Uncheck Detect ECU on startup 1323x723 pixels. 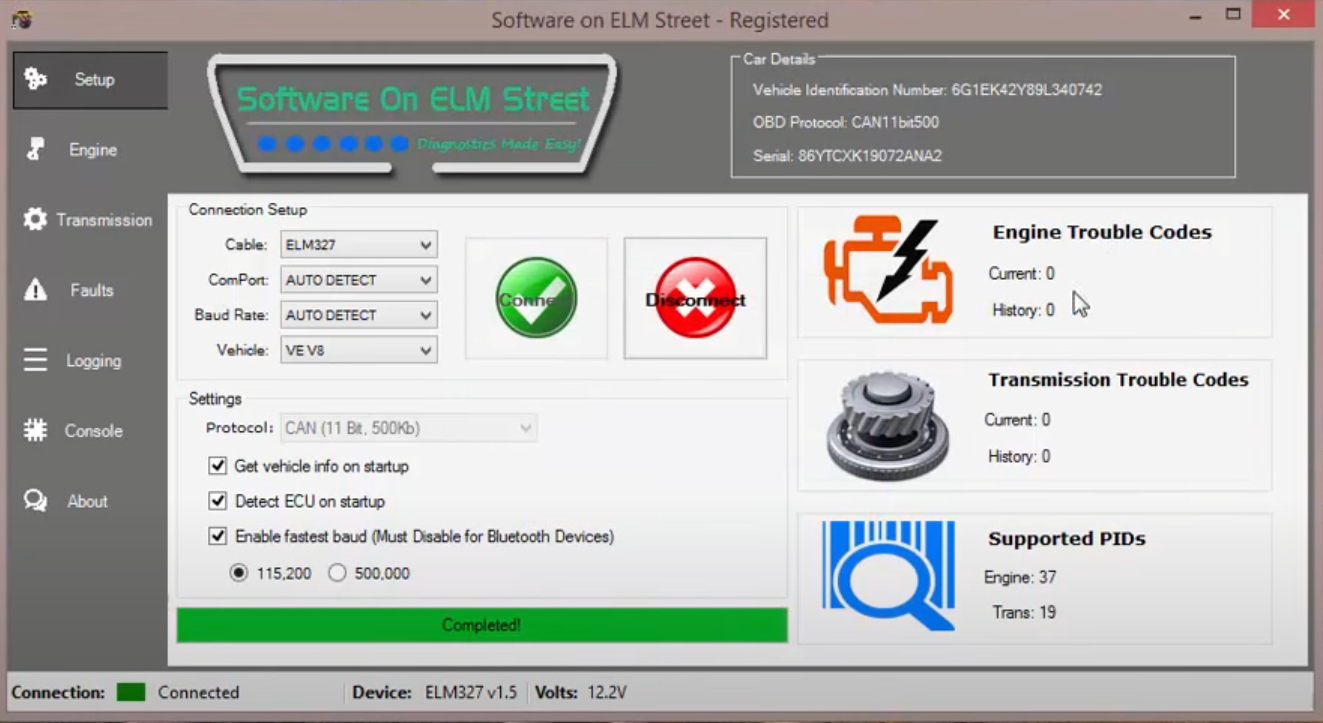[217, 501]
